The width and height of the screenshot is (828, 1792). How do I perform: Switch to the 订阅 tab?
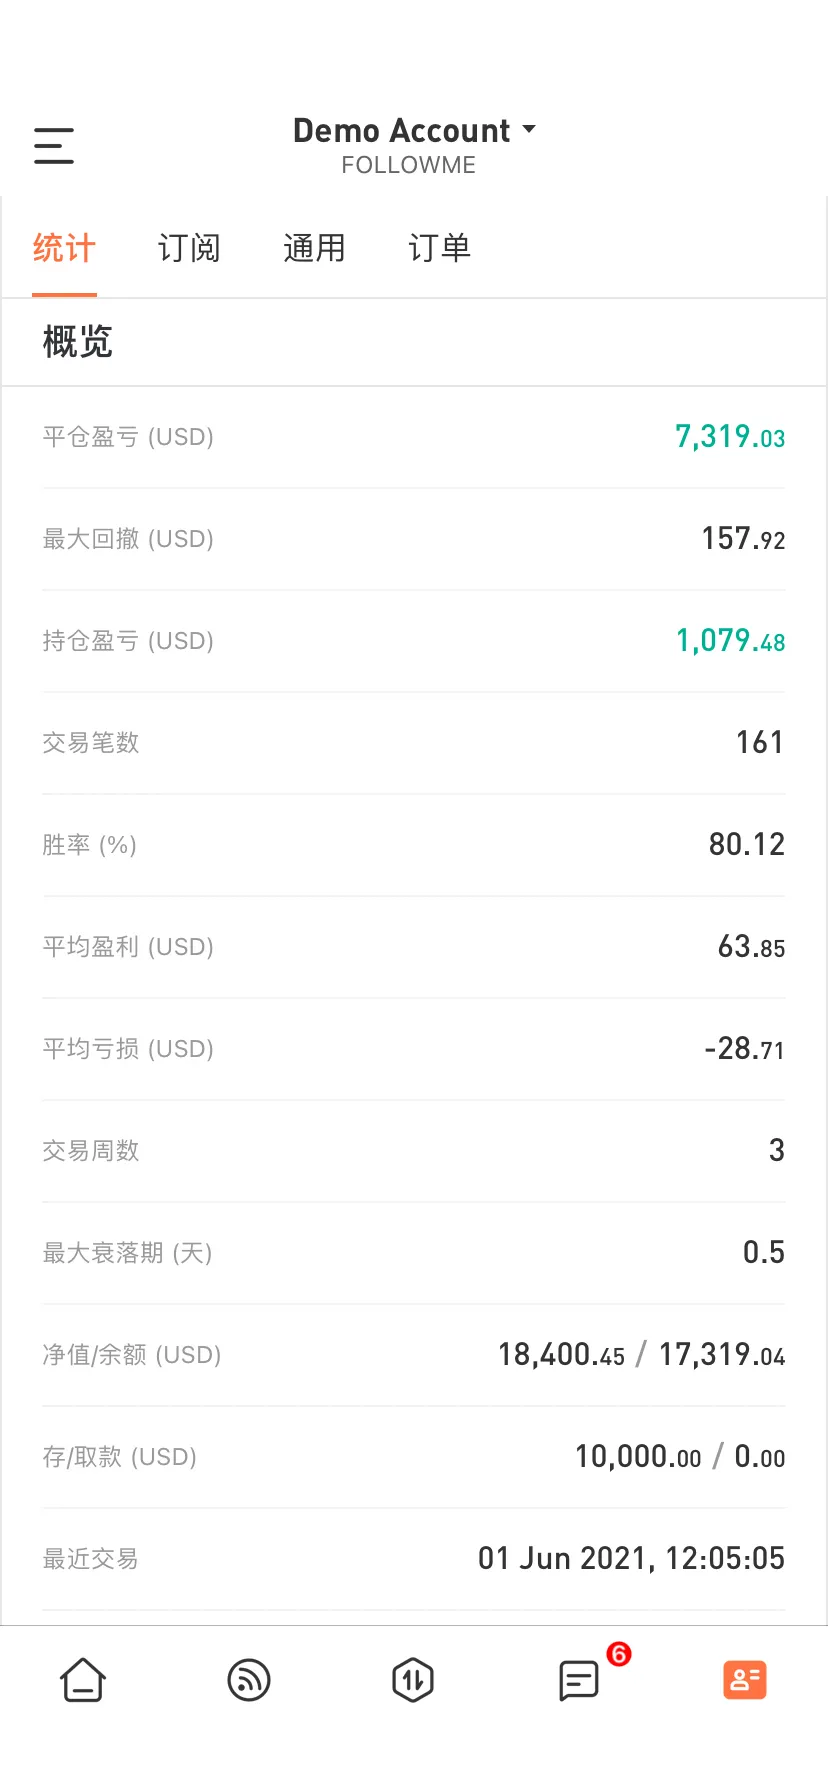[189, 248]
